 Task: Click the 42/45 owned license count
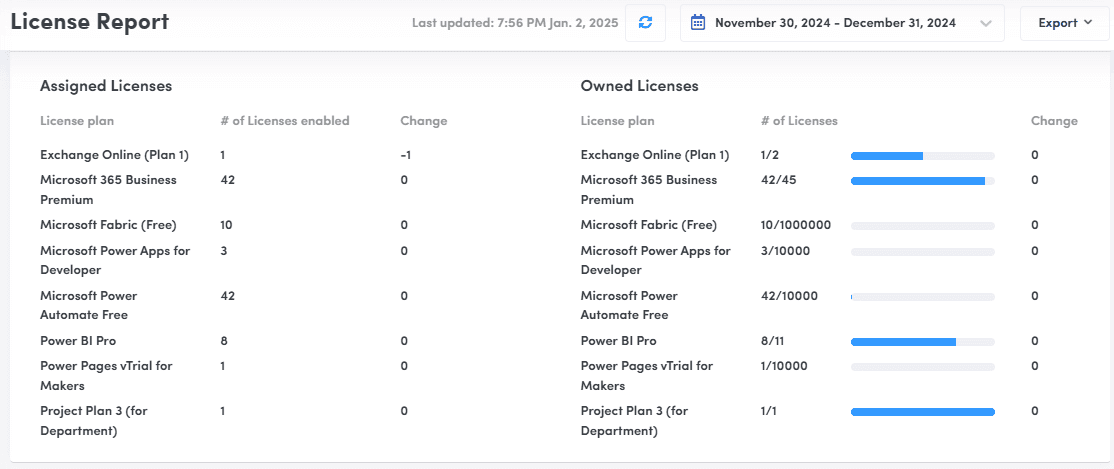(x=778, y=180)
